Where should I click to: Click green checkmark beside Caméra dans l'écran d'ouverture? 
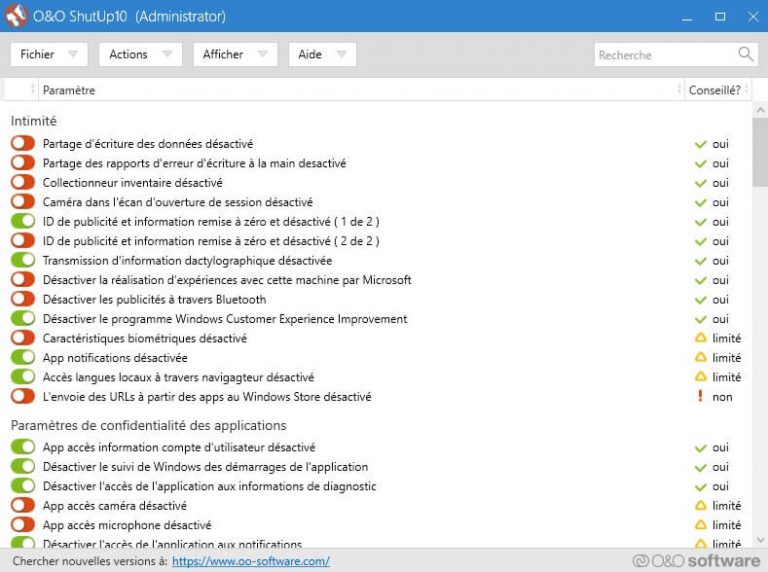click(700, 203)
